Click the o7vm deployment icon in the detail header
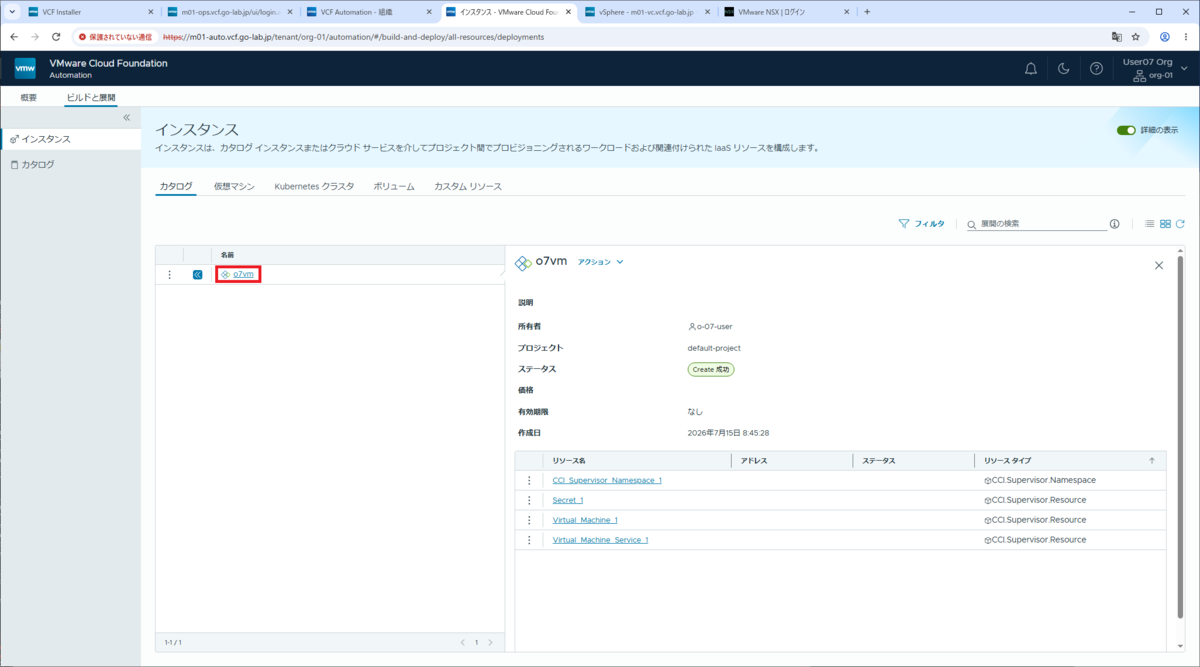This screenshot has height=667, width=1200. [523, 263]
